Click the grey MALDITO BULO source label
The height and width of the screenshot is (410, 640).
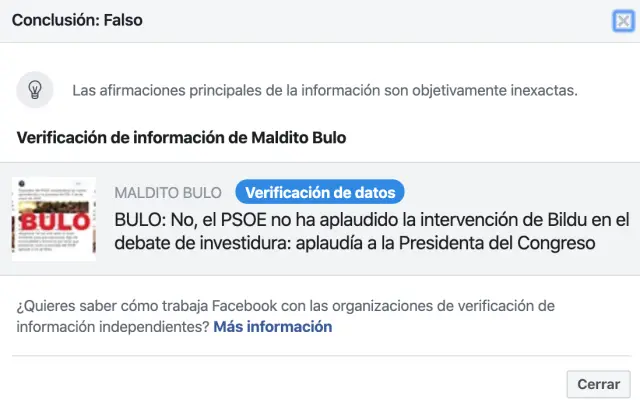169,192
